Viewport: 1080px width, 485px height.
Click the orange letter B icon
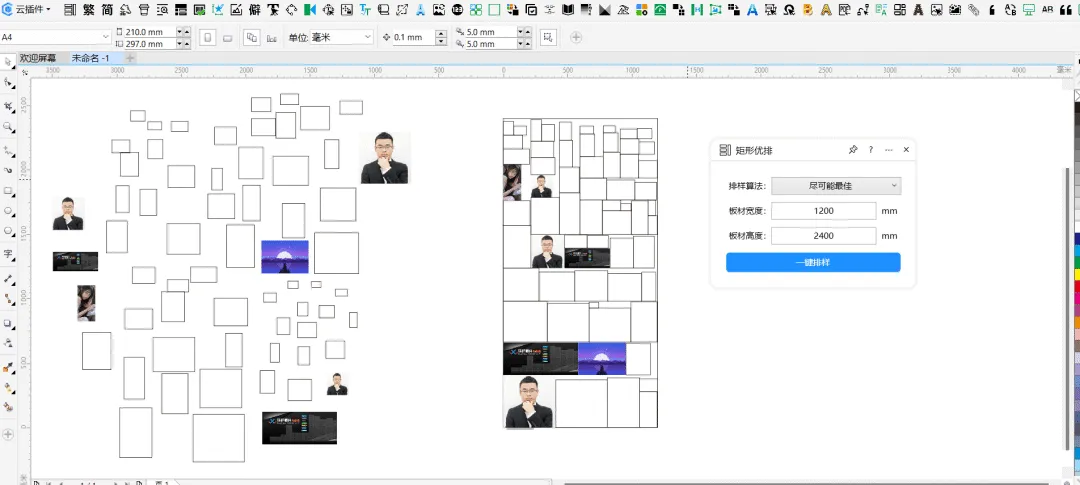pyautogui.click(x=807, y=10)
